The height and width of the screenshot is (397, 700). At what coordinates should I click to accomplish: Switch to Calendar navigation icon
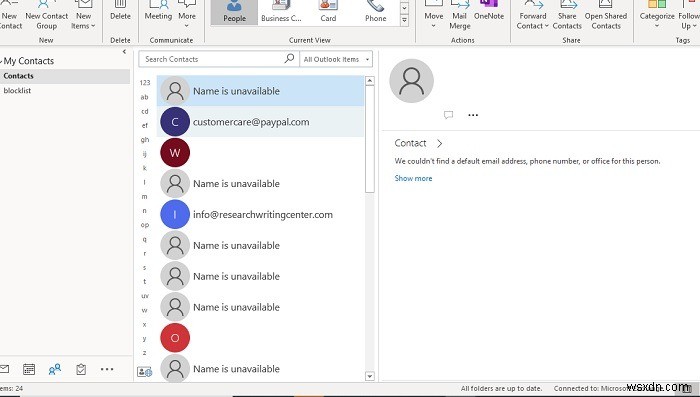29,369
